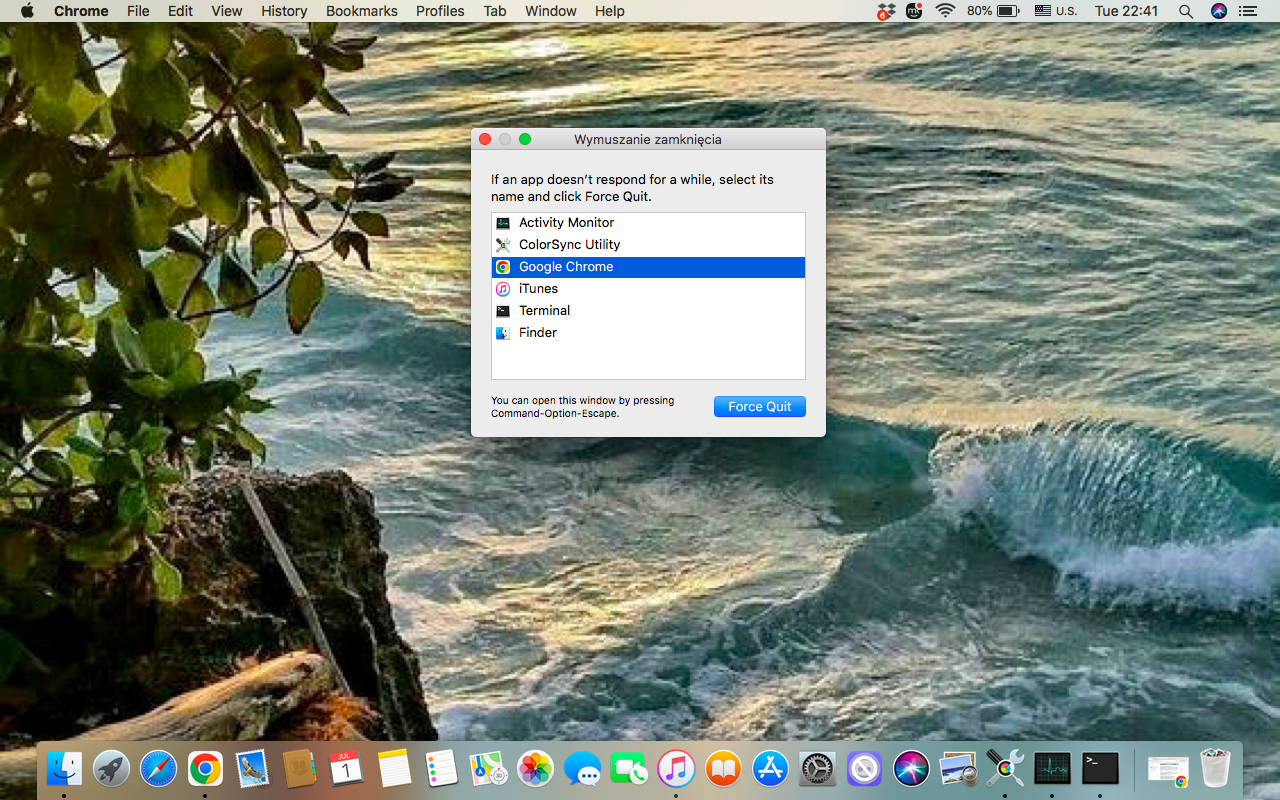Image resolution: width=1280 pixels, height=800 pixels.
Task: Click the Force Quit button
Action: point(759,406)
